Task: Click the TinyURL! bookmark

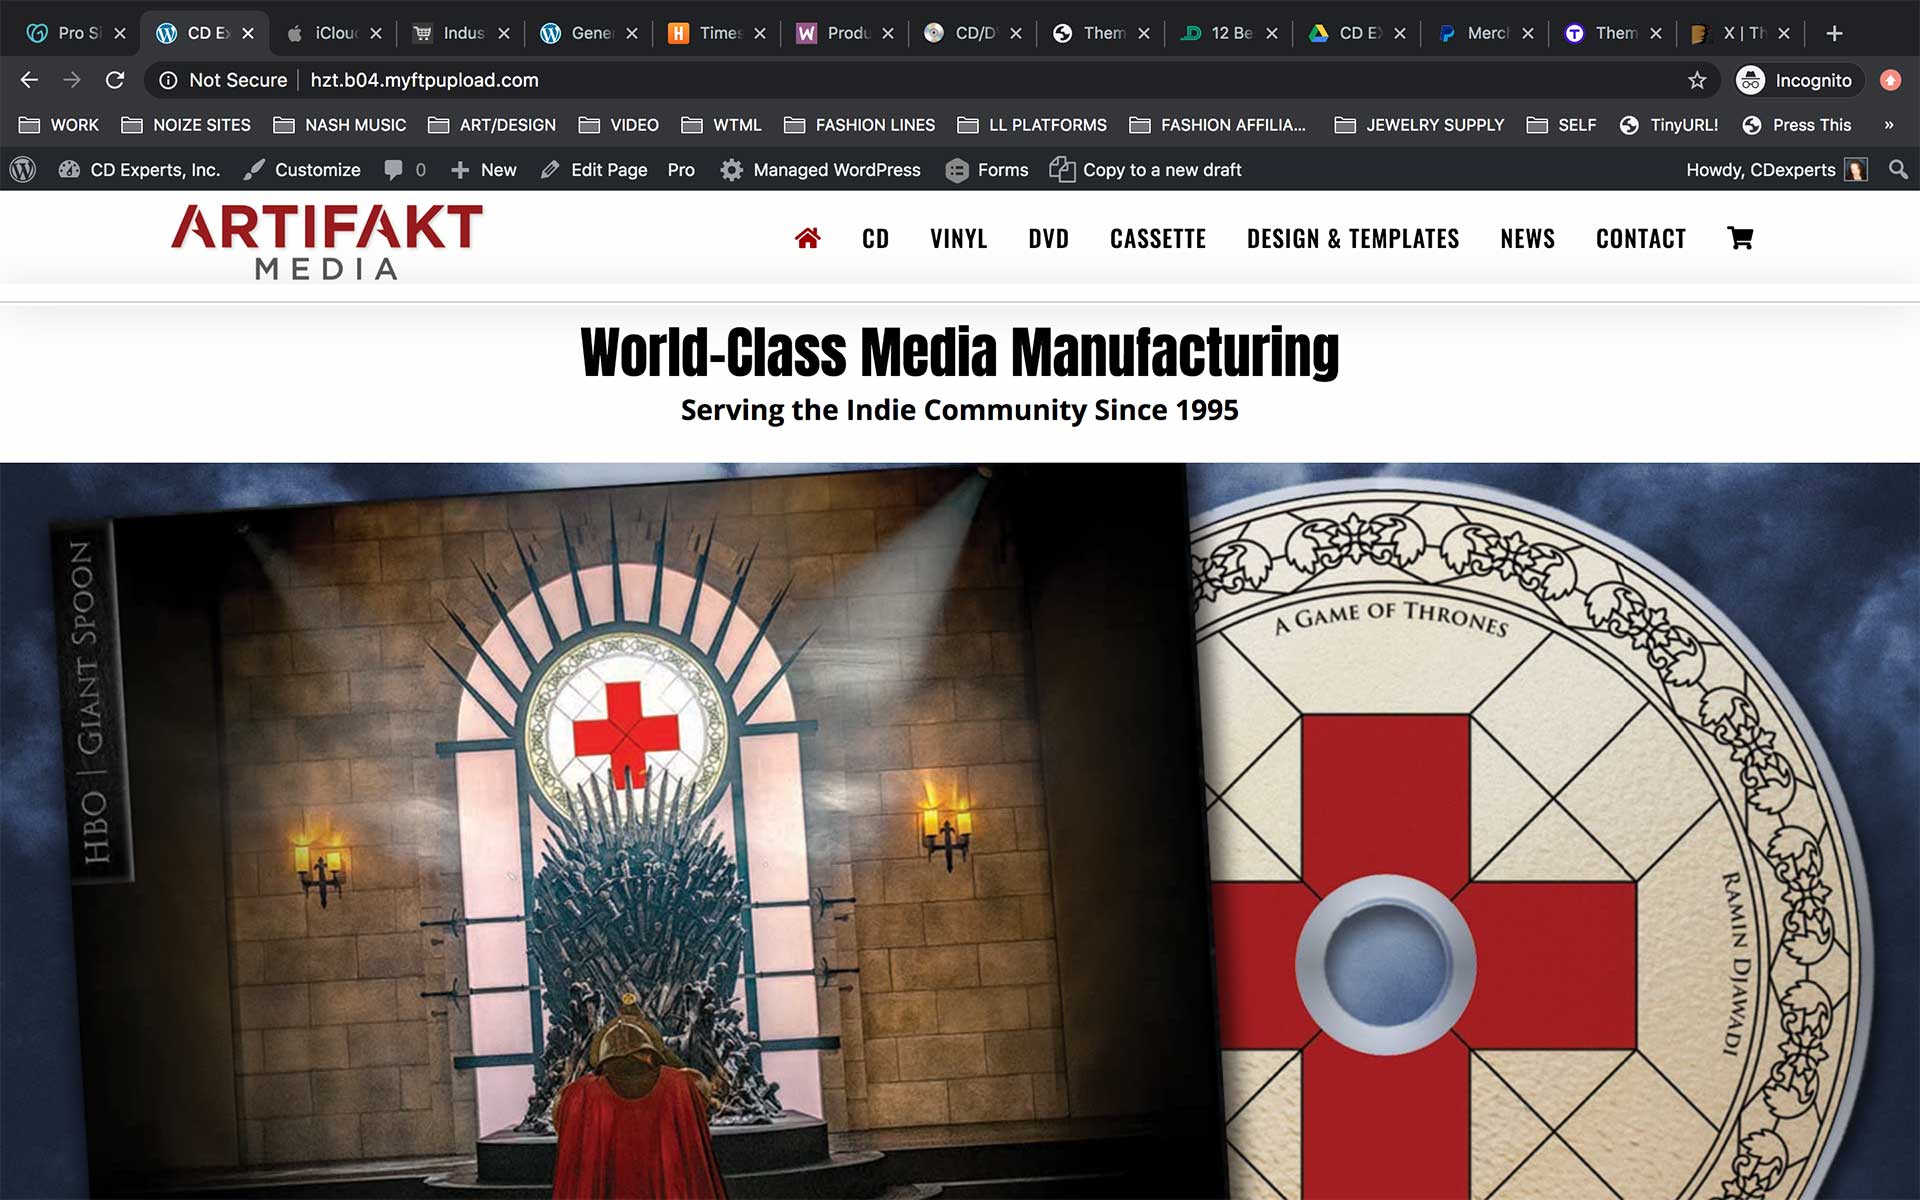Action: pos(1669,125)
